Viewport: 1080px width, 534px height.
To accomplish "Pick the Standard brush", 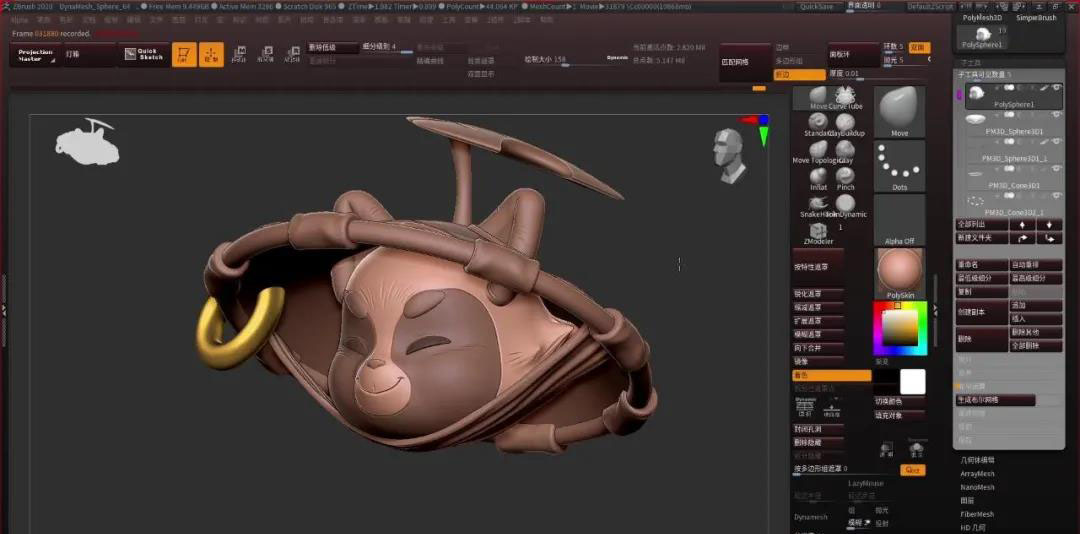I will click(x=818, y=125).
